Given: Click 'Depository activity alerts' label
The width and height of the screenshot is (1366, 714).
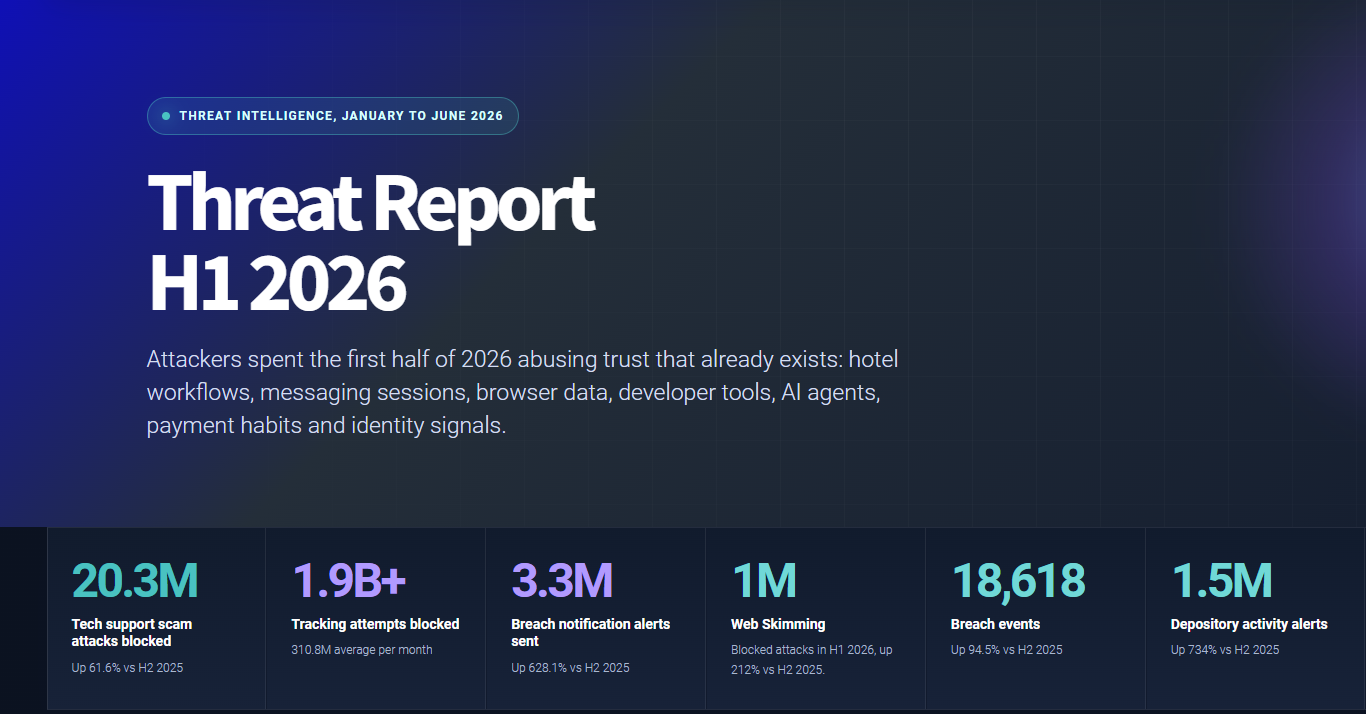Looking at the screenshot, I should coord(1249,624).
